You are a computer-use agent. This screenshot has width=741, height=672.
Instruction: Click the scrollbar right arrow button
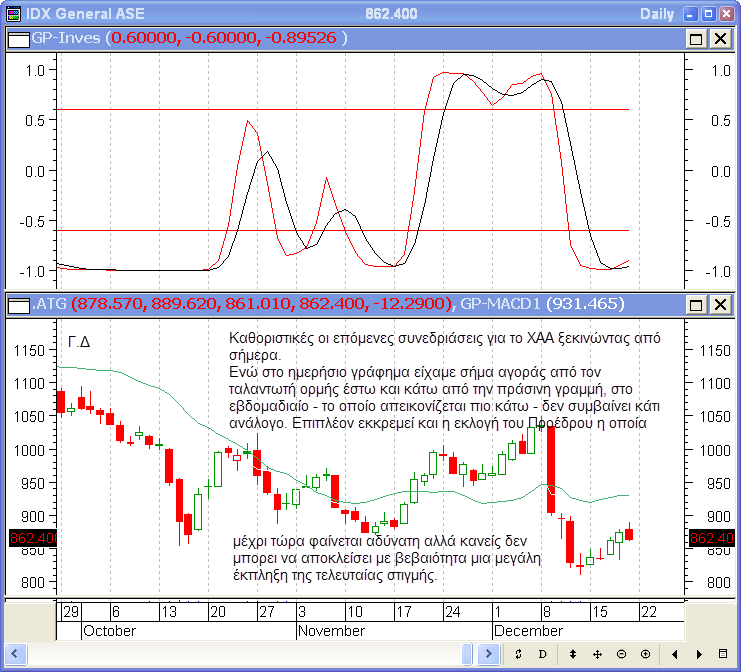click(486, 654)
